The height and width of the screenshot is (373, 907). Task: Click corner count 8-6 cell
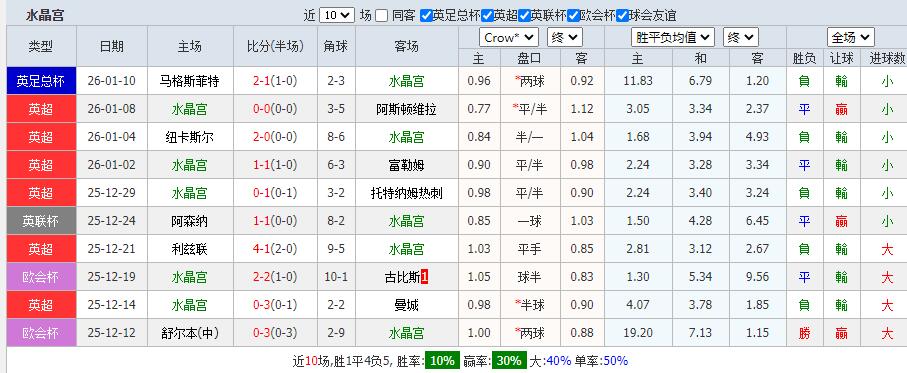tap(336, 137)
